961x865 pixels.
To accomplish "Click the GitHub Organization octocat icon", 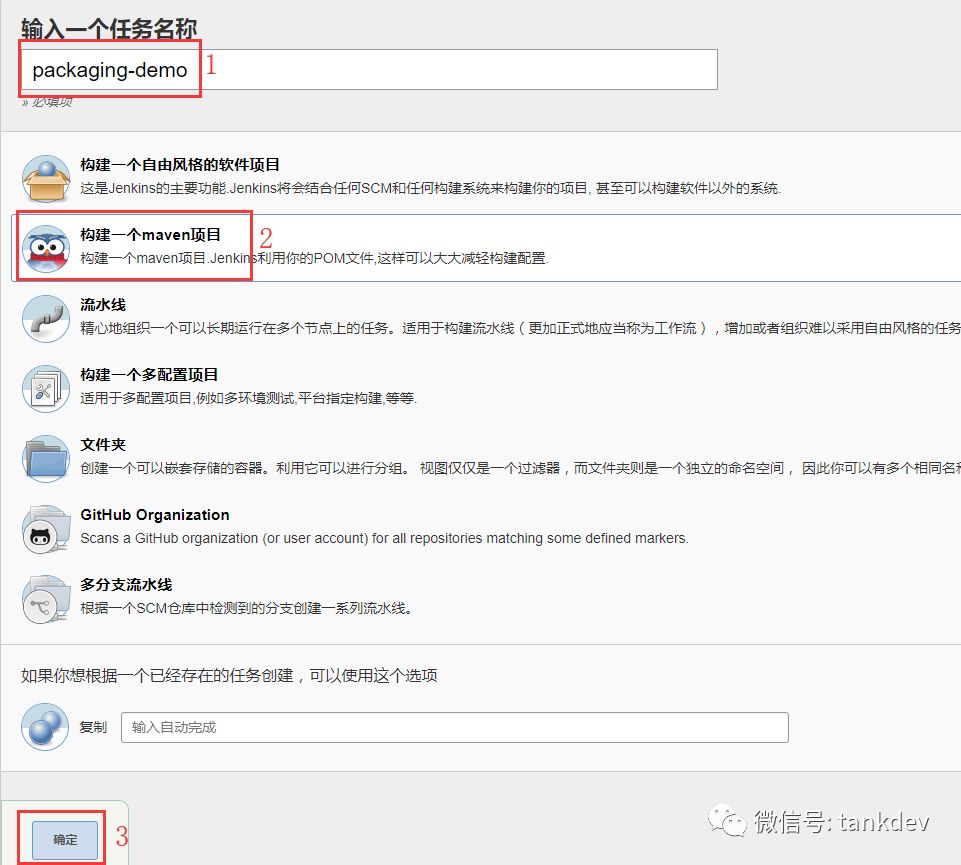I will [x=46, y=529].
